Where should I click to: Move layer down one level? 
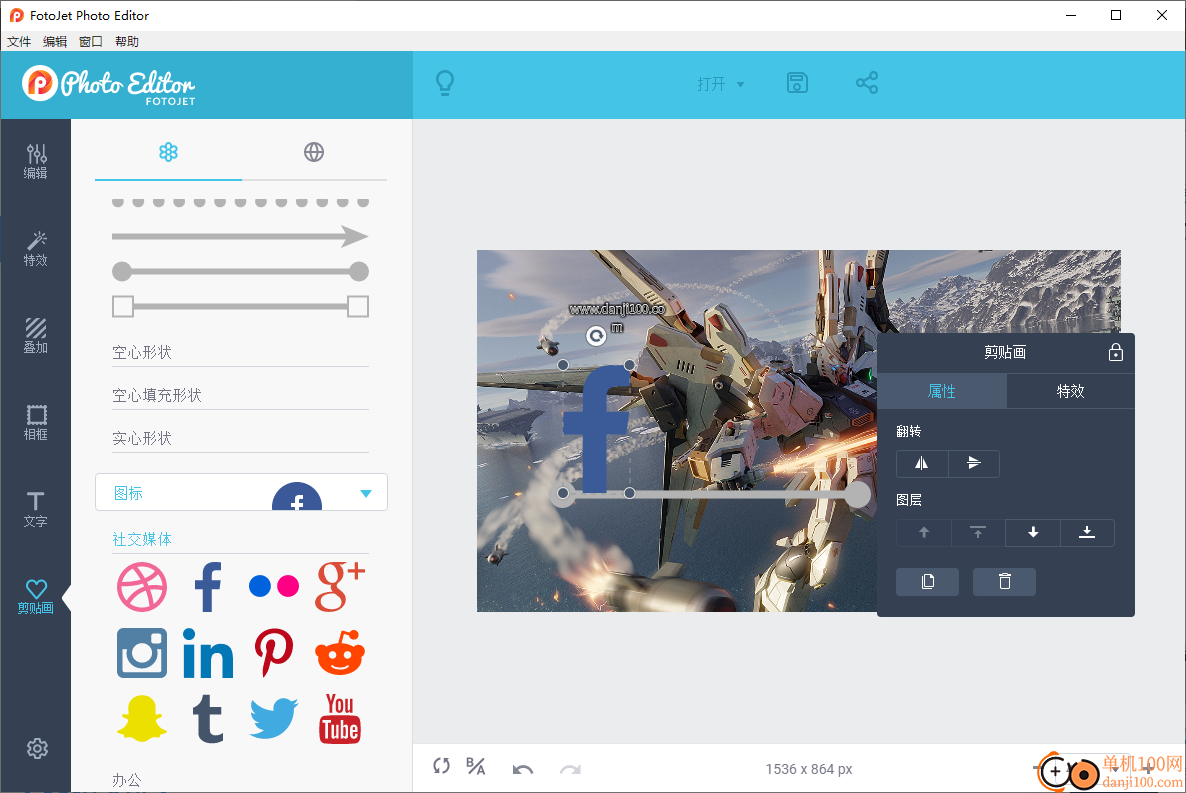click(x=1032, y=533)
